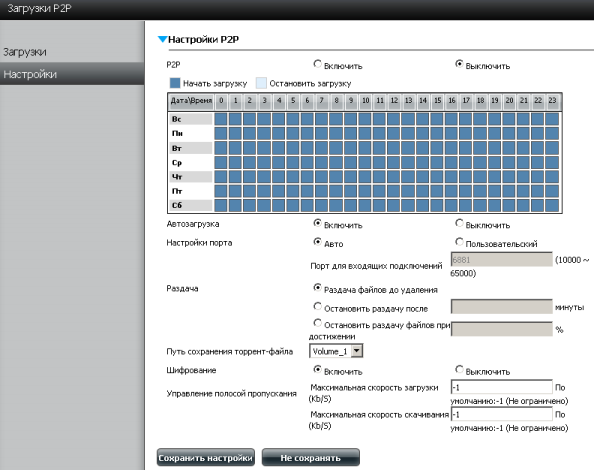This screenshot has width=594, height=470.
Task: Collapse the Настройки P2P section triangle
Action: point(163,39)
